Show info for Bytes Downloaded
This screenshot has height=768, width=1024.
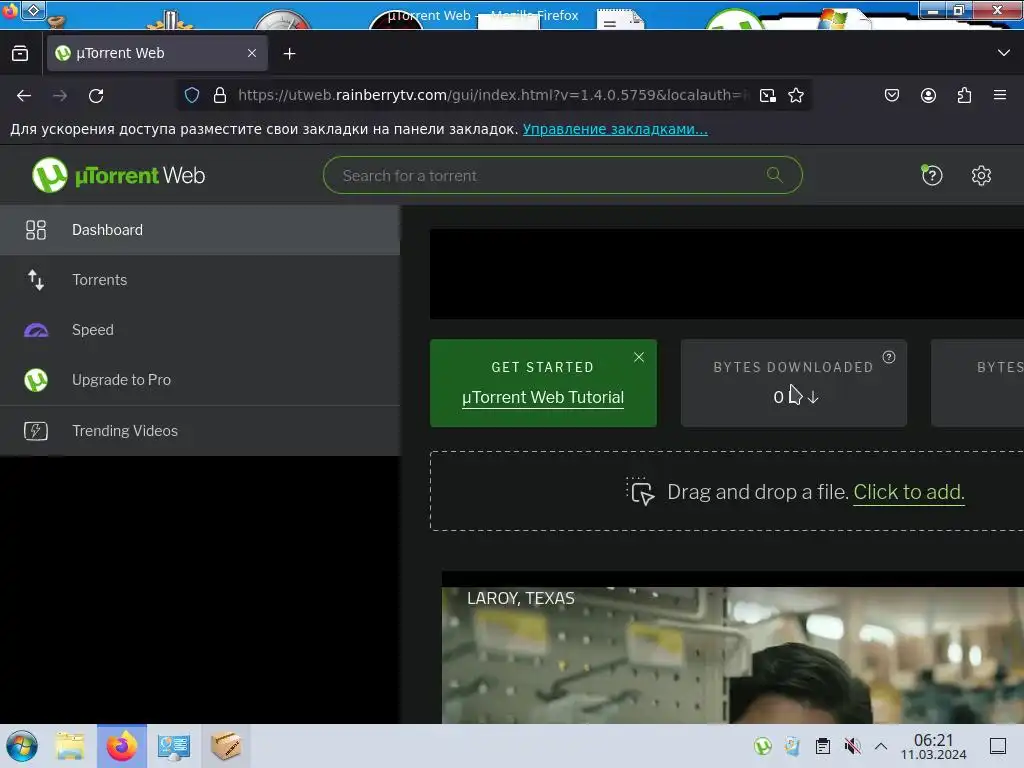point(889,357)
